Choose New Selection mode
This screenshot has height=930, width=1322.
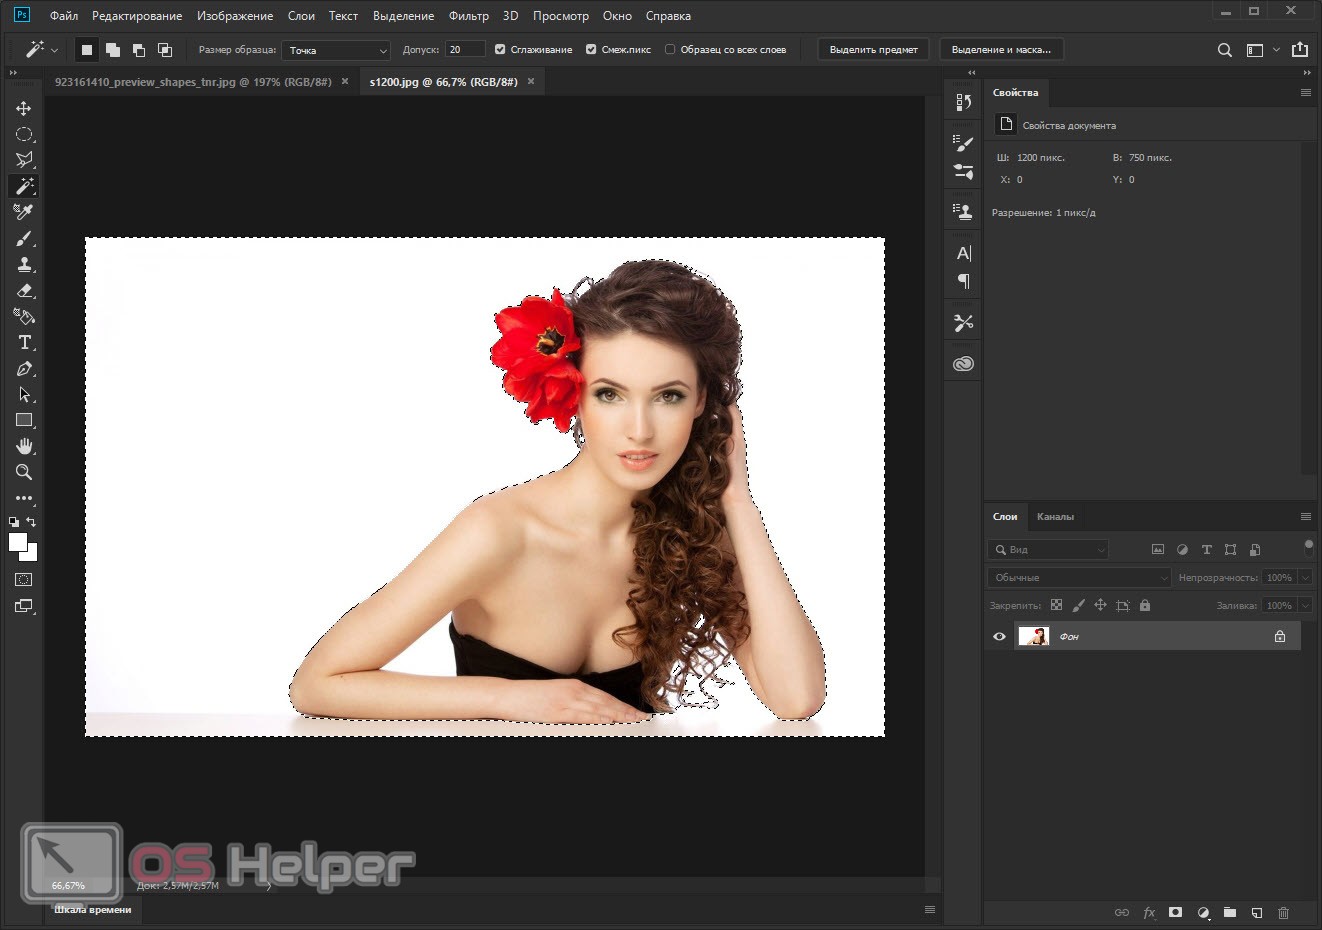[x=87, y=50]
